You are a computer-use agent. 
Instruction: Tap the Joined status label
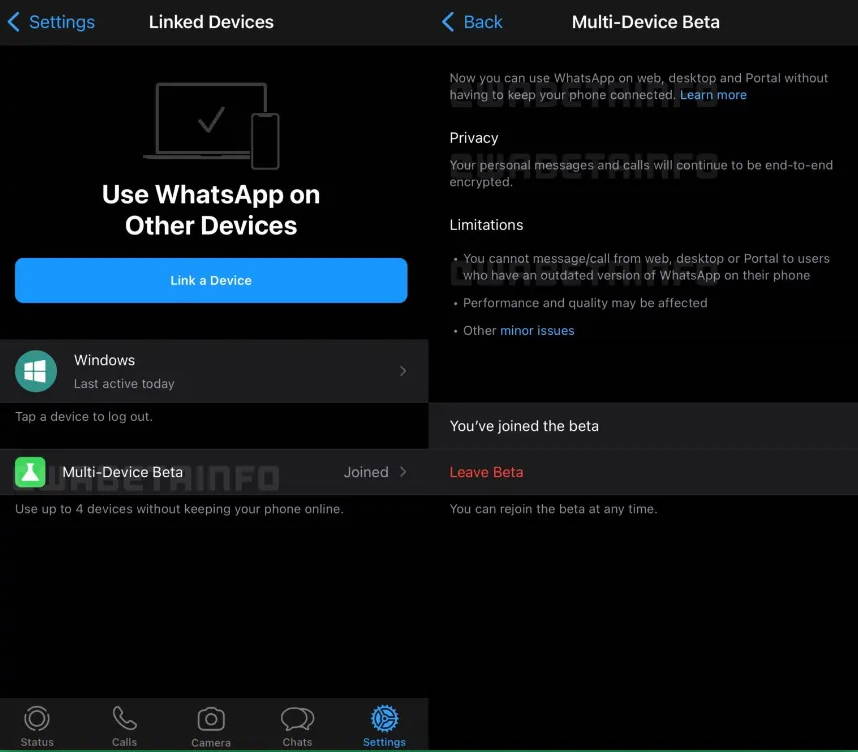click(x=366, y=472)
